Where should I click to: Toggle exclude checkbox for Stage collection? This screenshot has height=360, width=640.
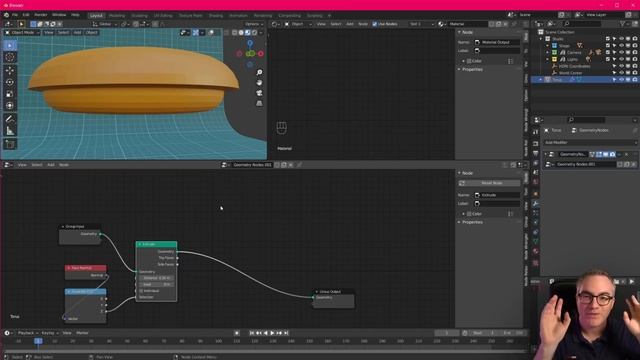pyautogui.click(x=608, y=46)
